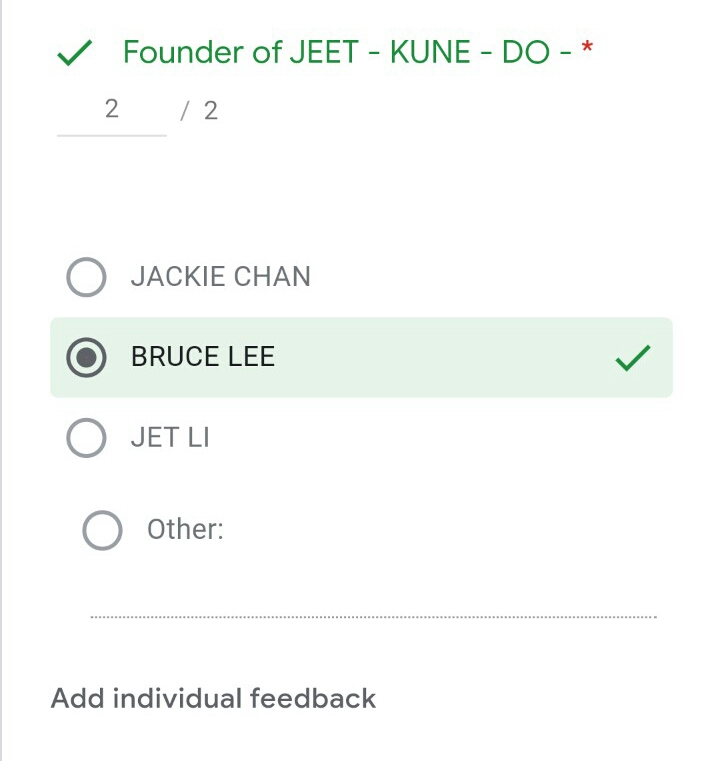Click the score input field showing 2
720x761 pixels.
(x=111, y=110)
